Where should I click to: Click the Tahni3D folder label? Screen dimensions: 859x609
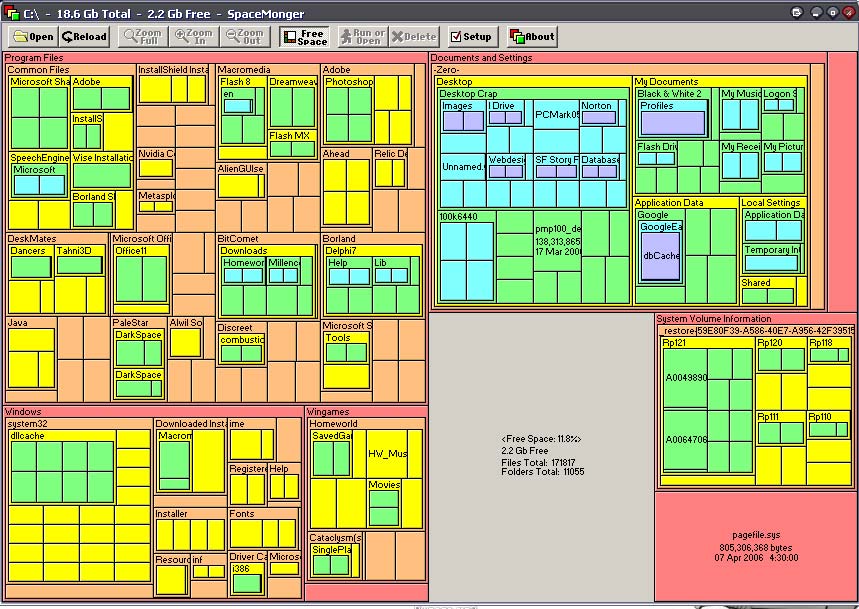tap(73, 251)
